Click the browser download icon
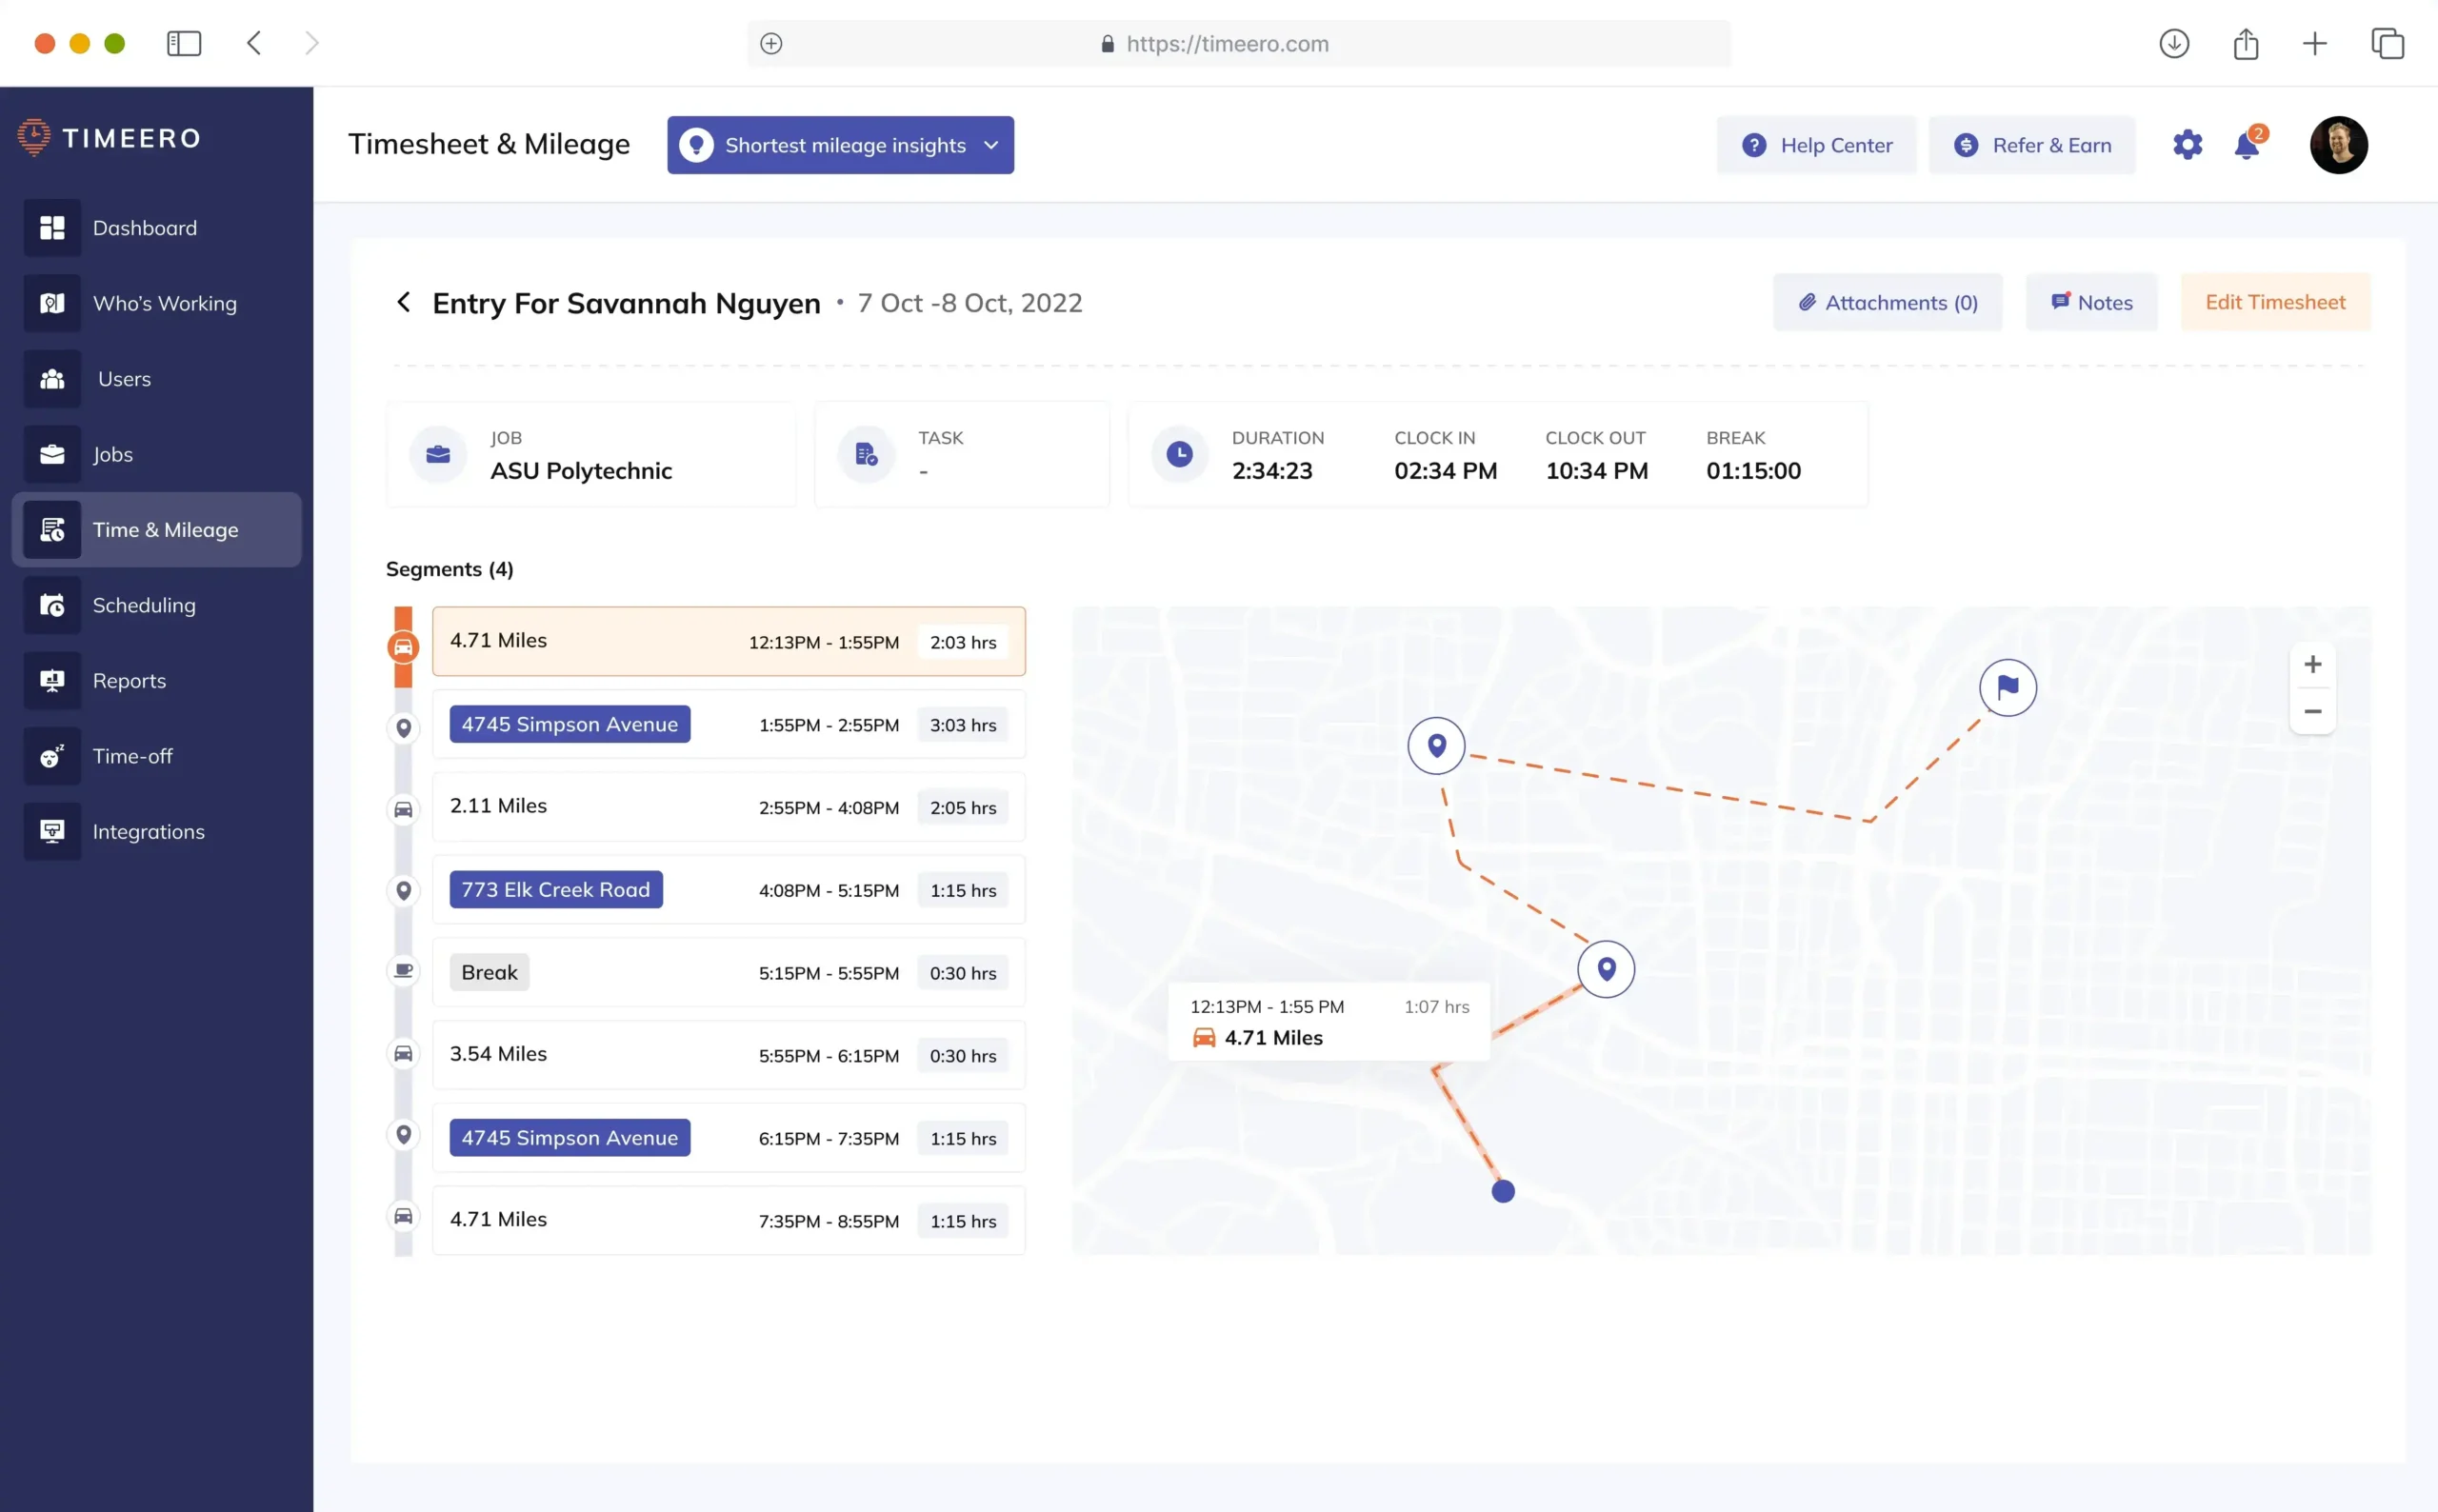Image resolution: width=2438 pixels, height=1512 pixels. pos(2174,43)
